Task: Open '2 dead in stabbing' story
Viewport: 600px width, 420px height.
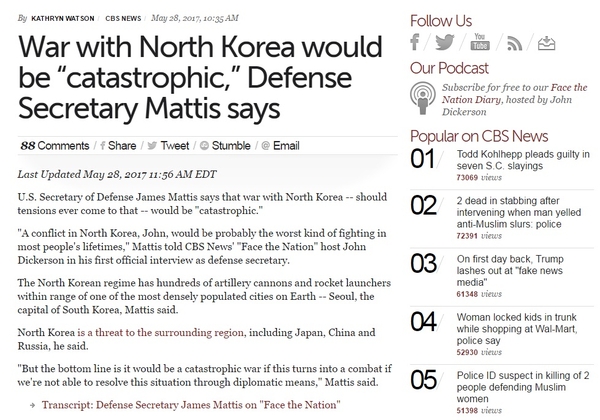Action: pyautogui.click(x=518, y=212)
